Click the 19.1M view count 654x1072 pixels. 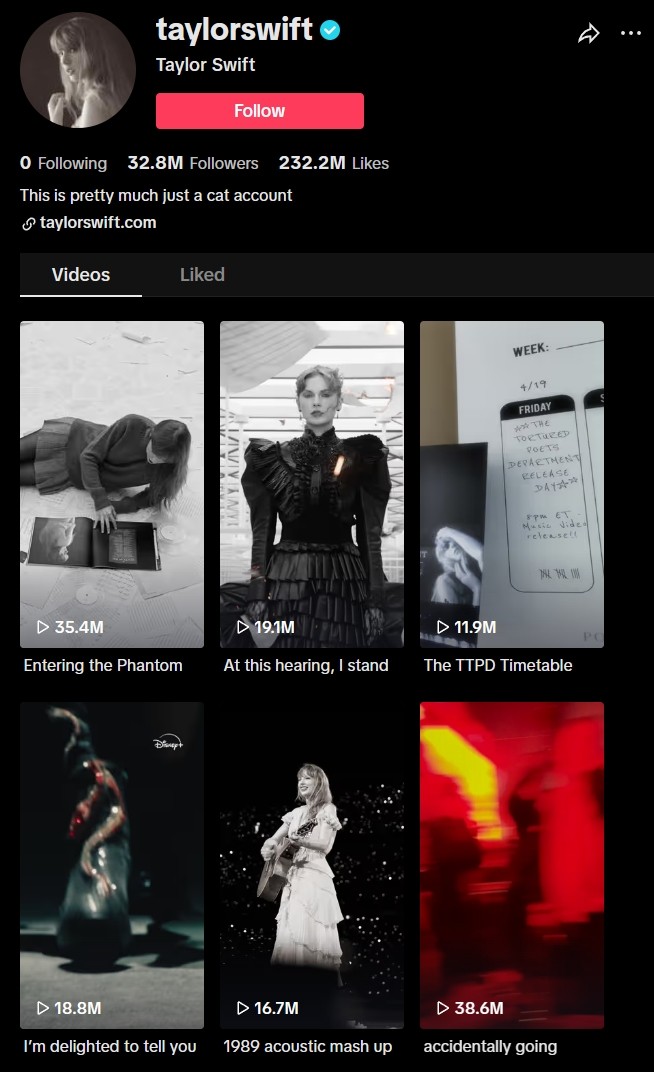pos(274,627)
